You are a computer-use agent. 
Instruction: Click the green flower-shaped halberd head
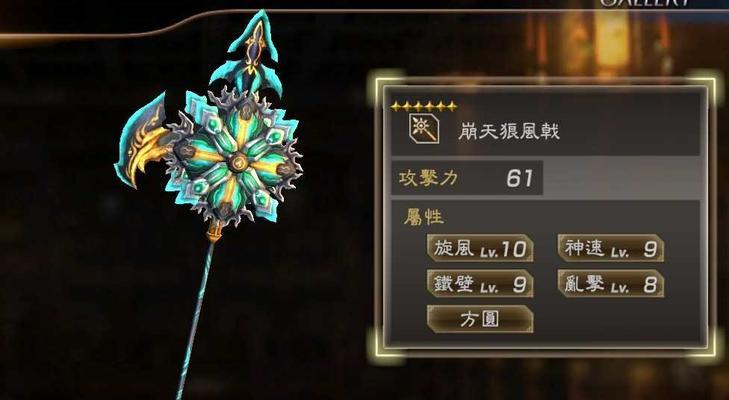pyautogui.click(x=235, y=160)
